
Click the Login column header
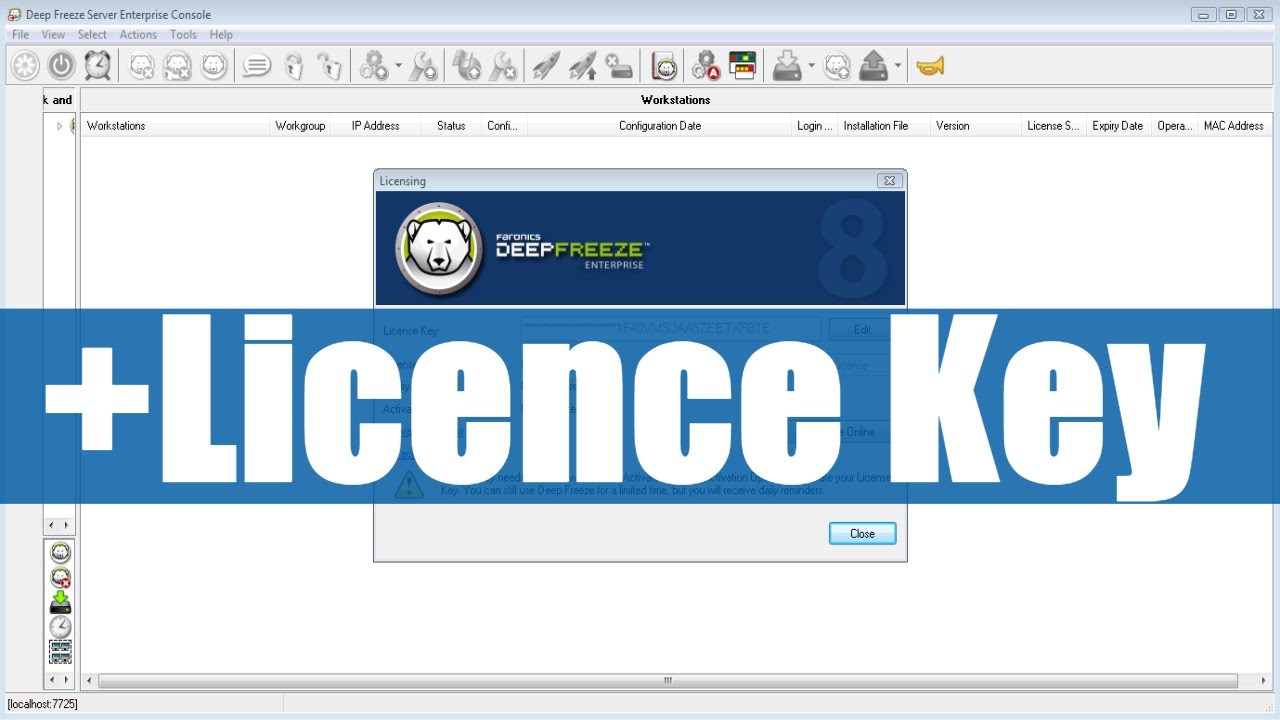coord(814,126)
